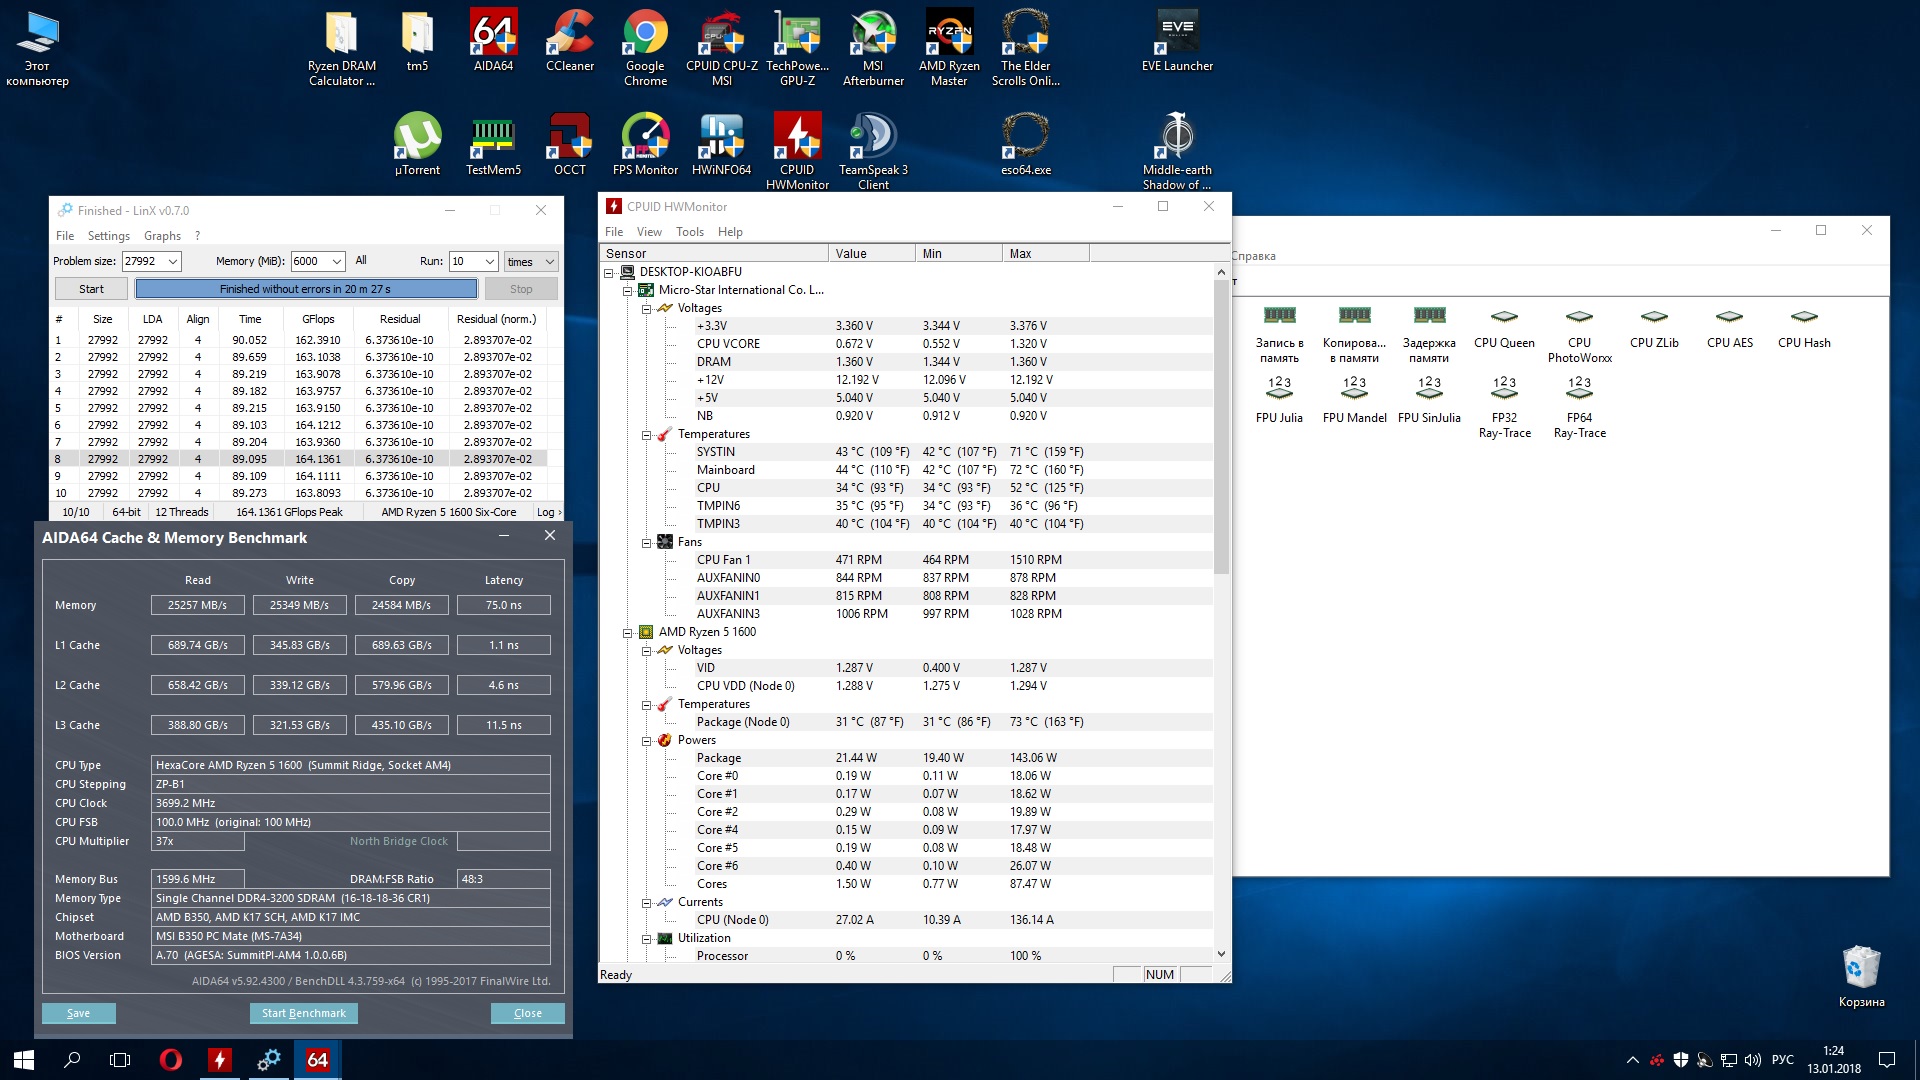Open the Problem size dropdown in LinX

point(173,262)
